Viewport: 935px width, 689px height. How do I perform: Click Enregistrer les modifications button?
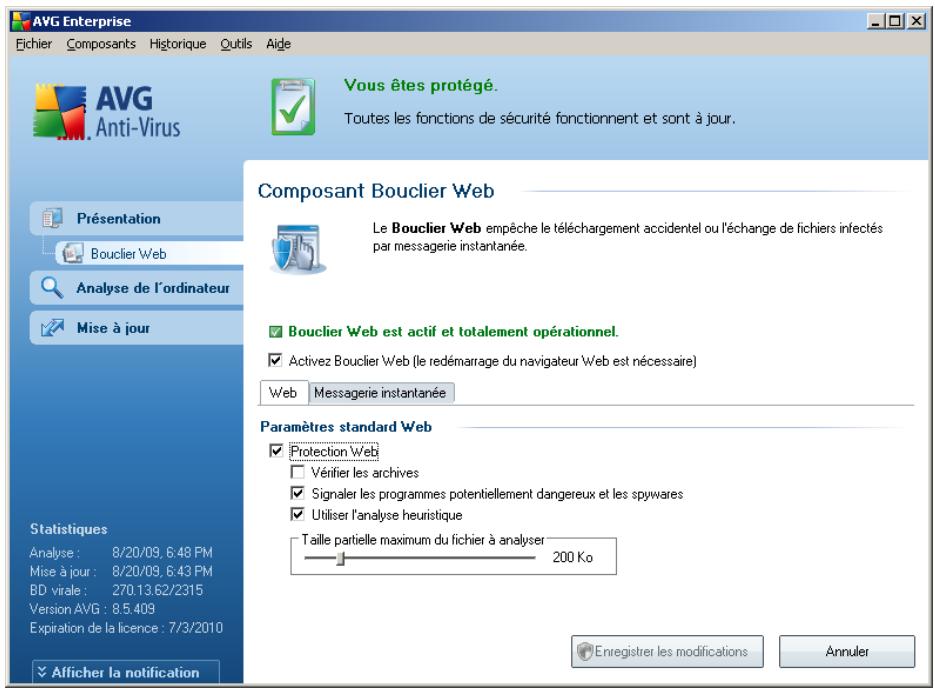(667, 651)
